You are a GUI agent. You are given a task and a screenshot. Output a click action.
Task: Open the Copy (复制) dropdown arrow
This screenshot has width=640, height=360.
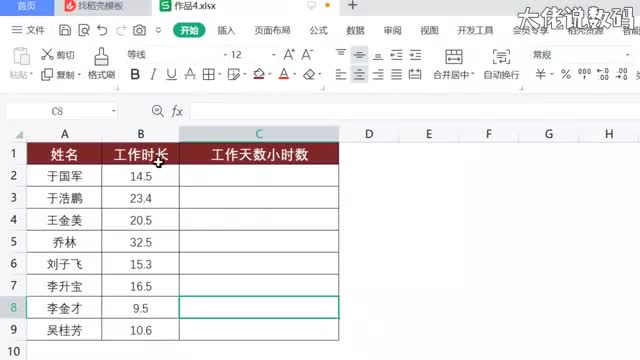click(x=79, y=75)
